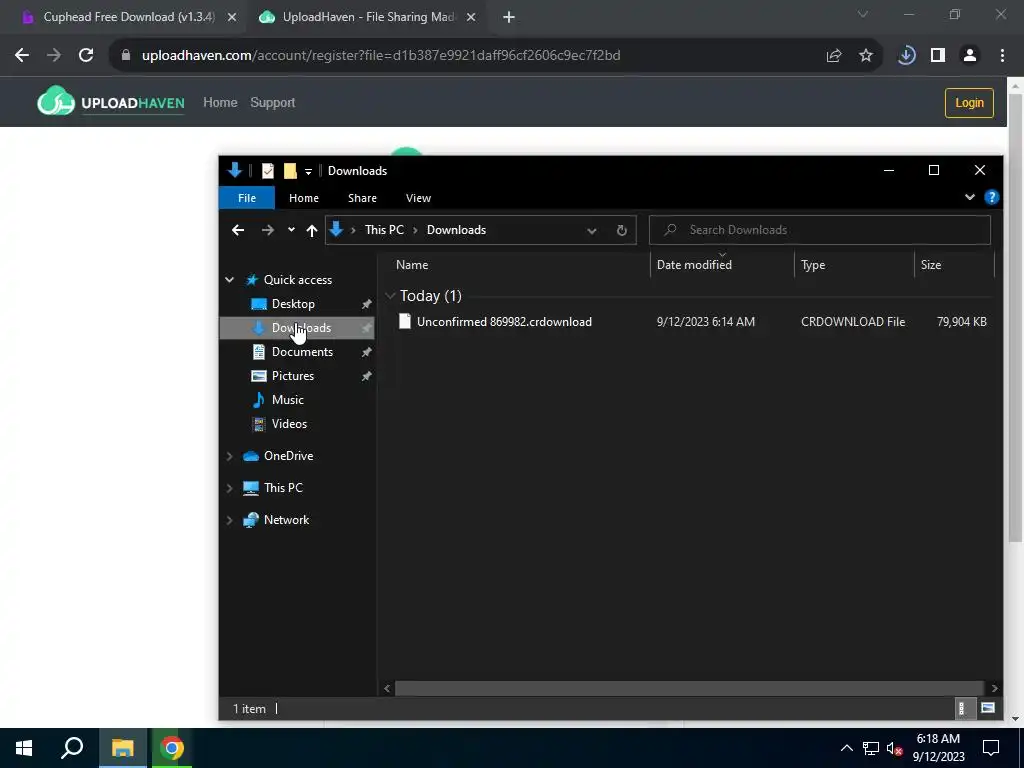This screenshot has height=768, width=1024.
Task: Open recent locations dropdown in Explorer
Action: point(291,230)
